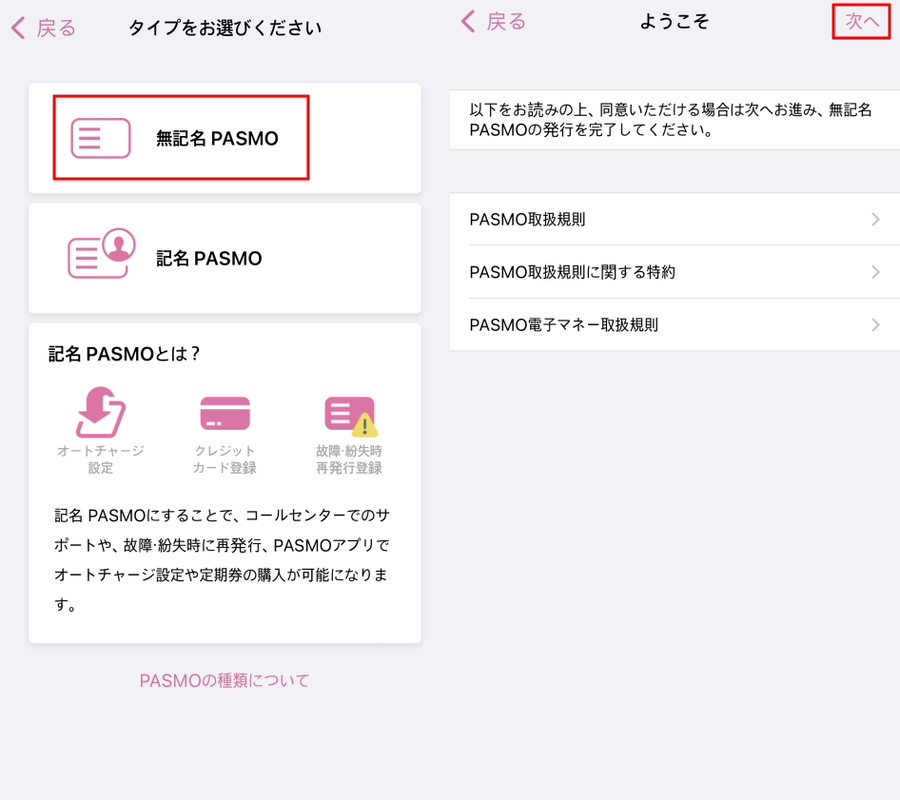Open PASMO取扱規則 row
Viewport: 900px width, 800px height.
tap(675, 219)
